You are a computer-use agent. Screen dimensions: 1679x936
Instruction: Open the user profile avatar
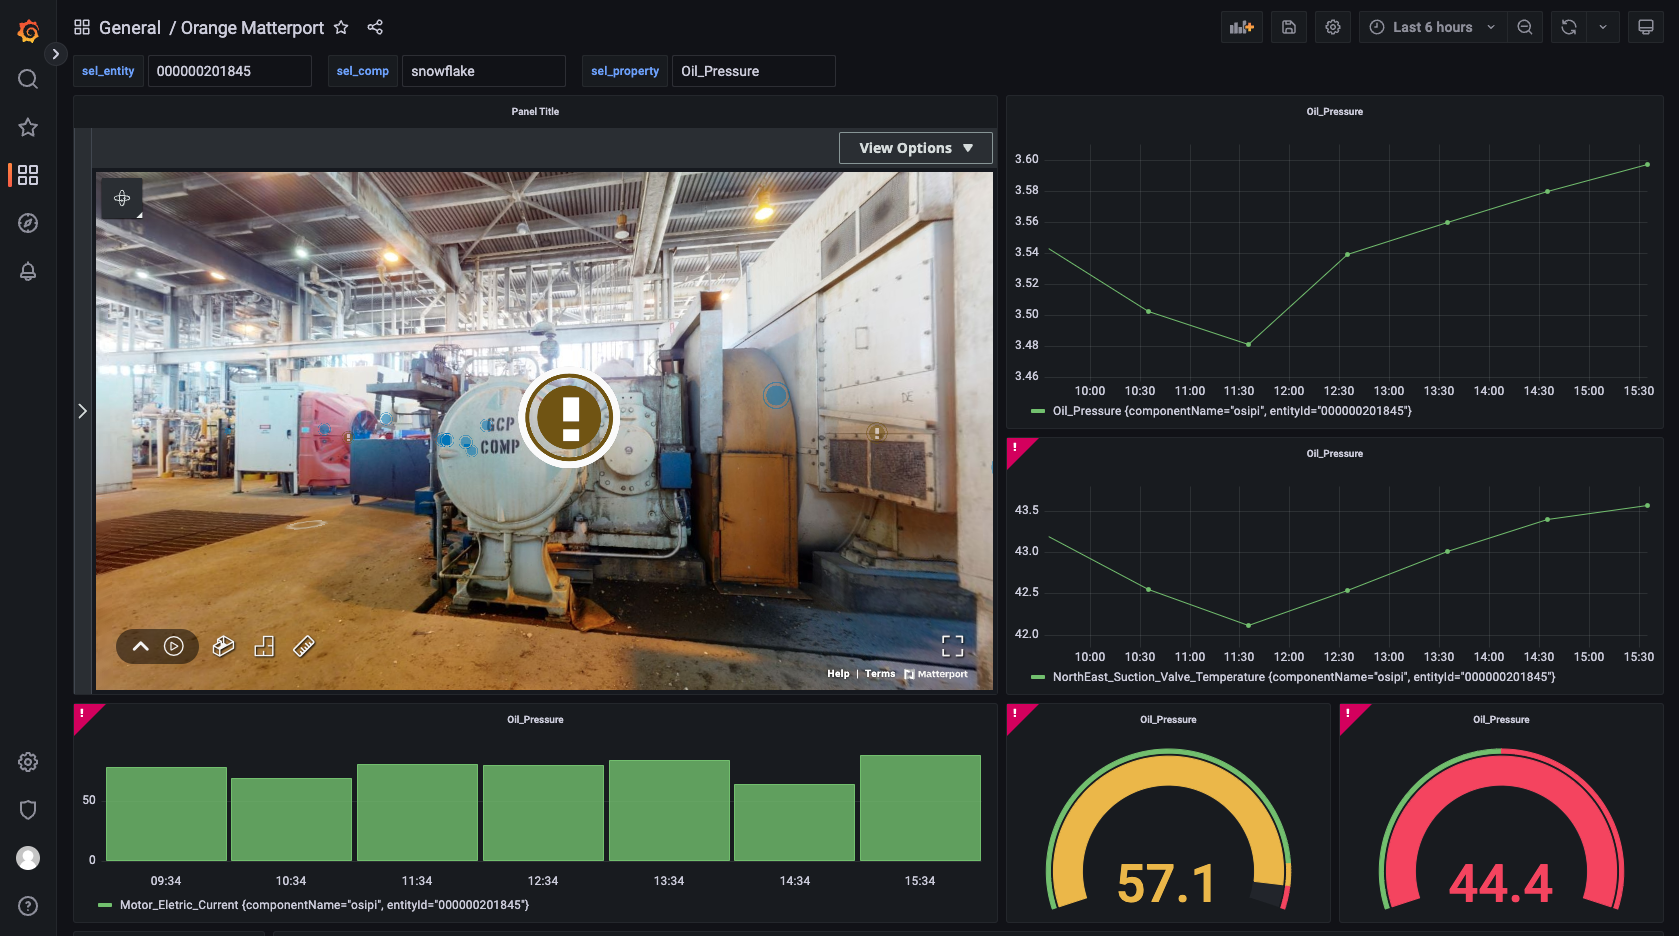28,858
